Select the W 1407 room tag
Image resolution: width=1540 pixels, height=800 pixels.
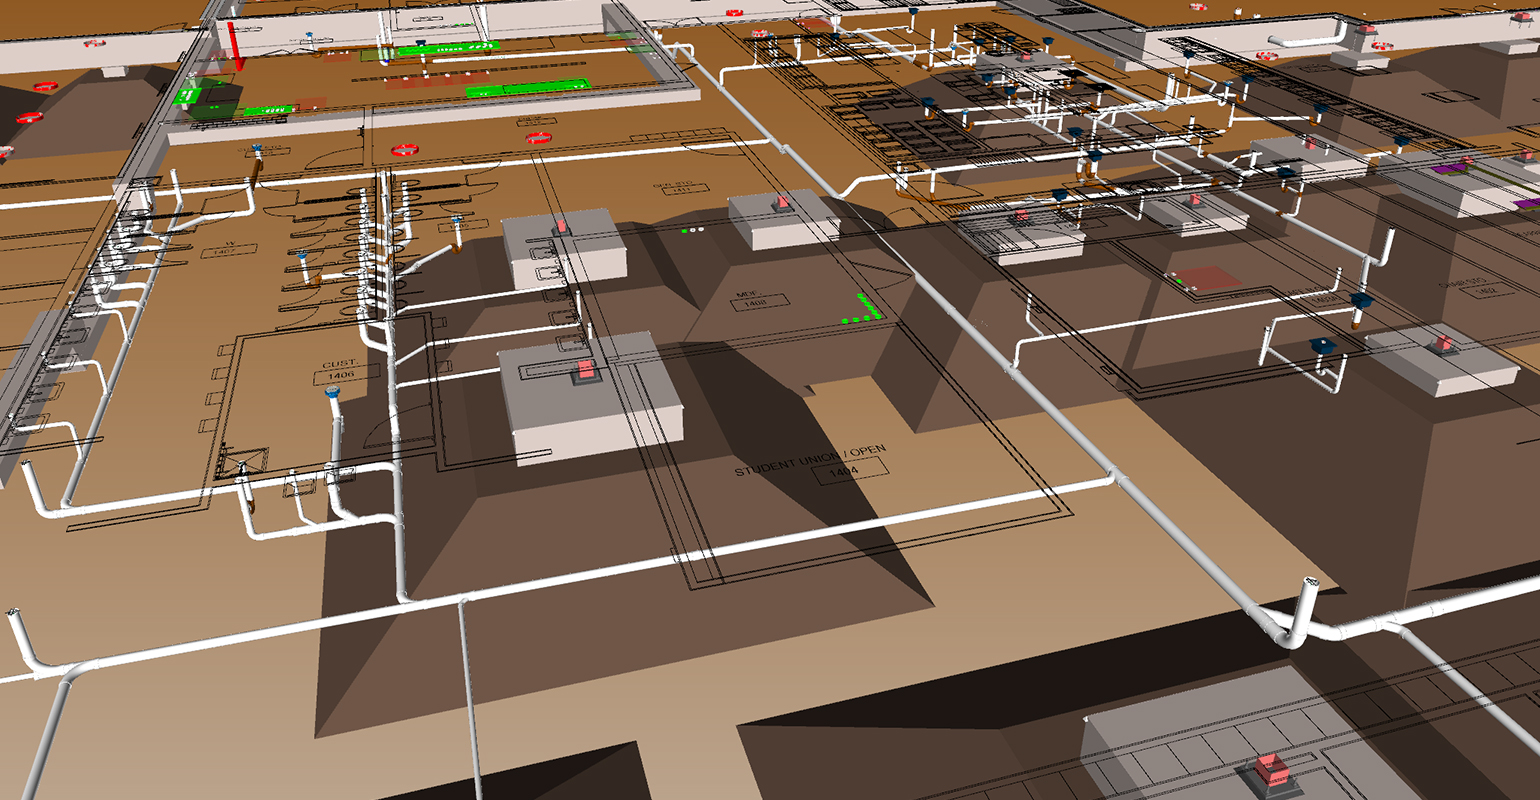point(228,248)
